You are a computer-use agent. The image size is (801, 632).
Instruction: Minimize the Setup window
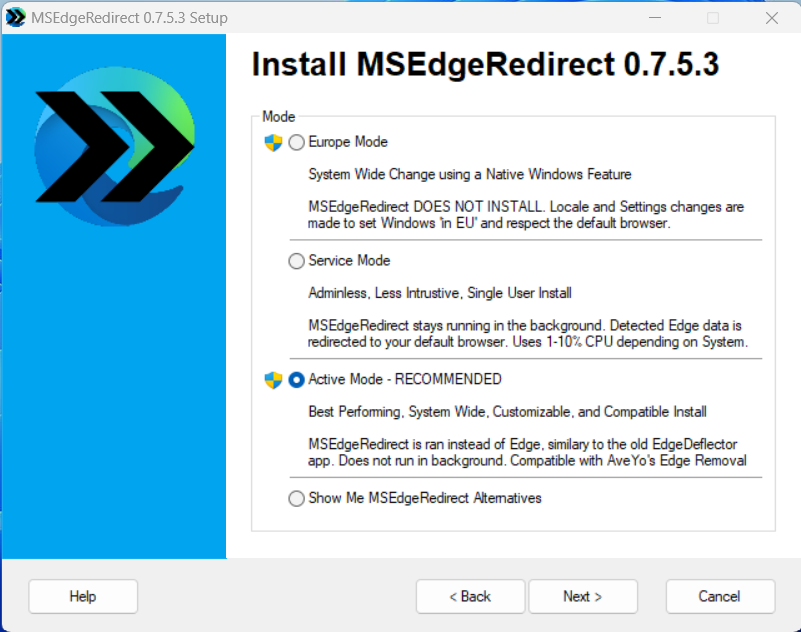655,18
